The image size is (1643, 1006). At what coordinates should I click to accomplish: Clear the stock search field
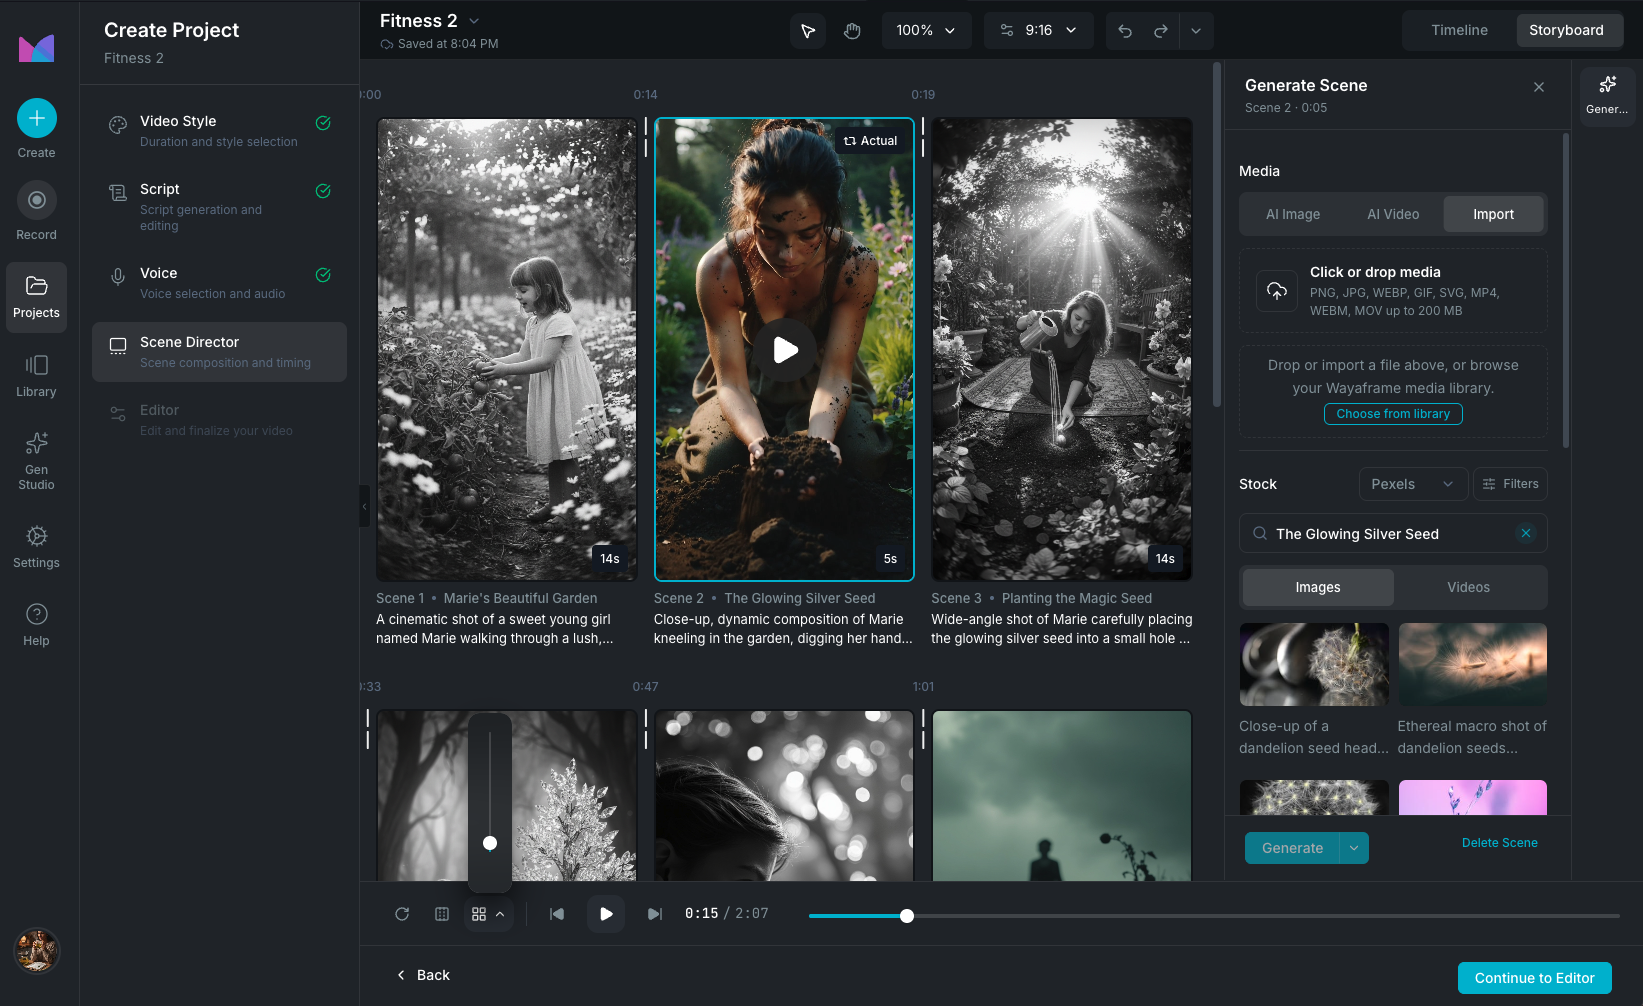(1526, 533)
